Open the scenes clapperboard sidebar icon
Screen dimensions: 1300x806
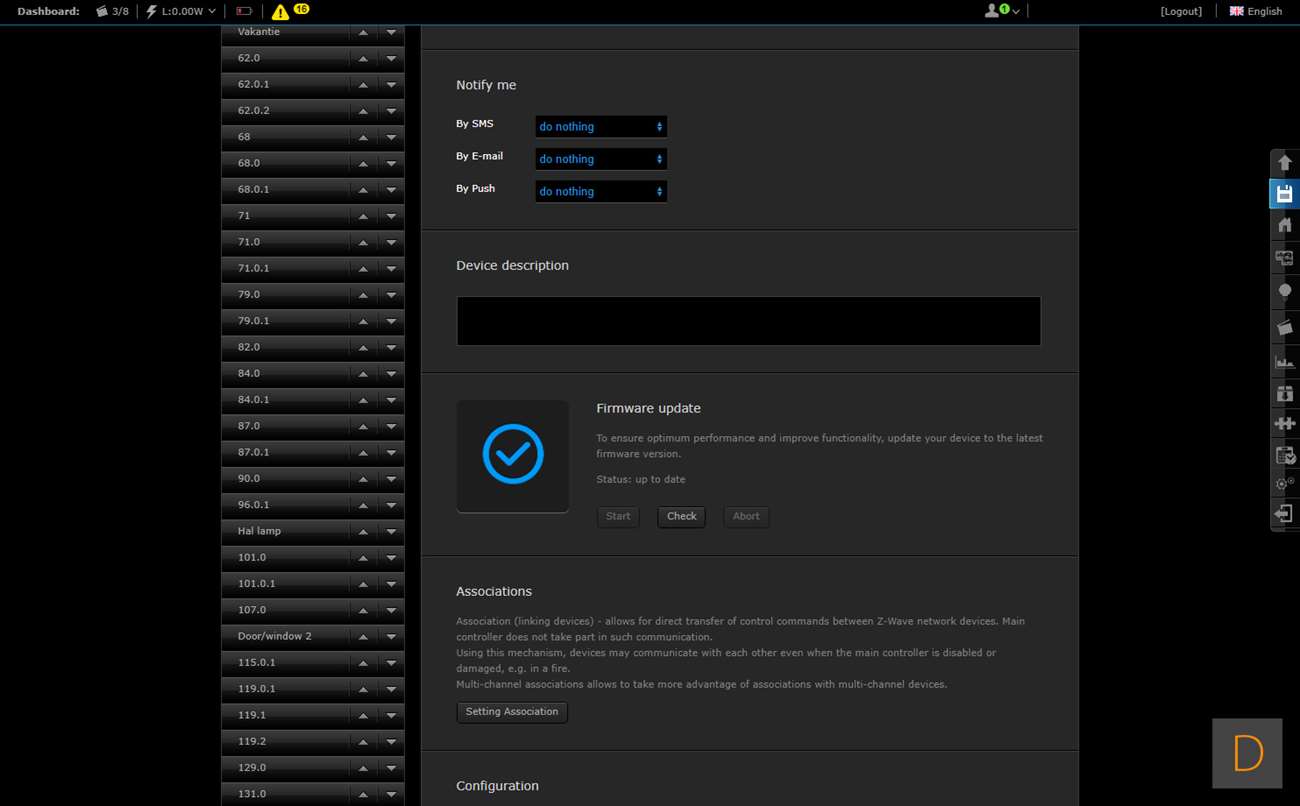[1285, 327]
